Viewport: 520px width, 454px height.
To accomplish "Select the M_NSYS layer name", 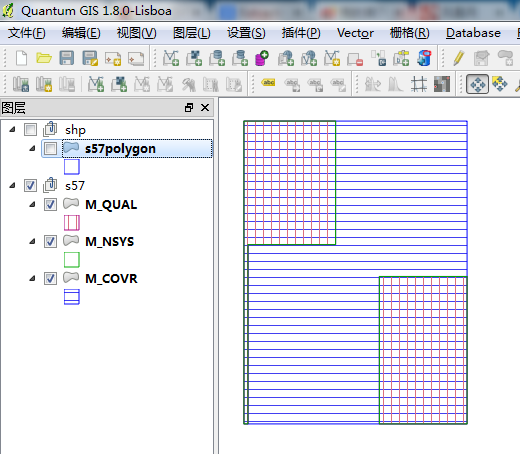I will (109, 241).
